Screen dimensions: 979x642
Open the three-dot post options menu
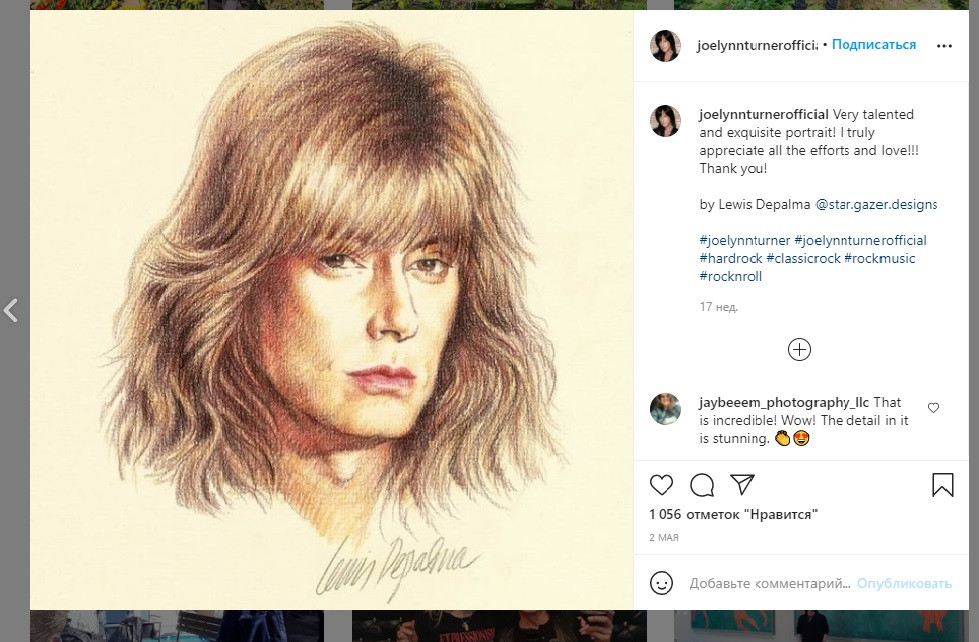pos(944,46)
